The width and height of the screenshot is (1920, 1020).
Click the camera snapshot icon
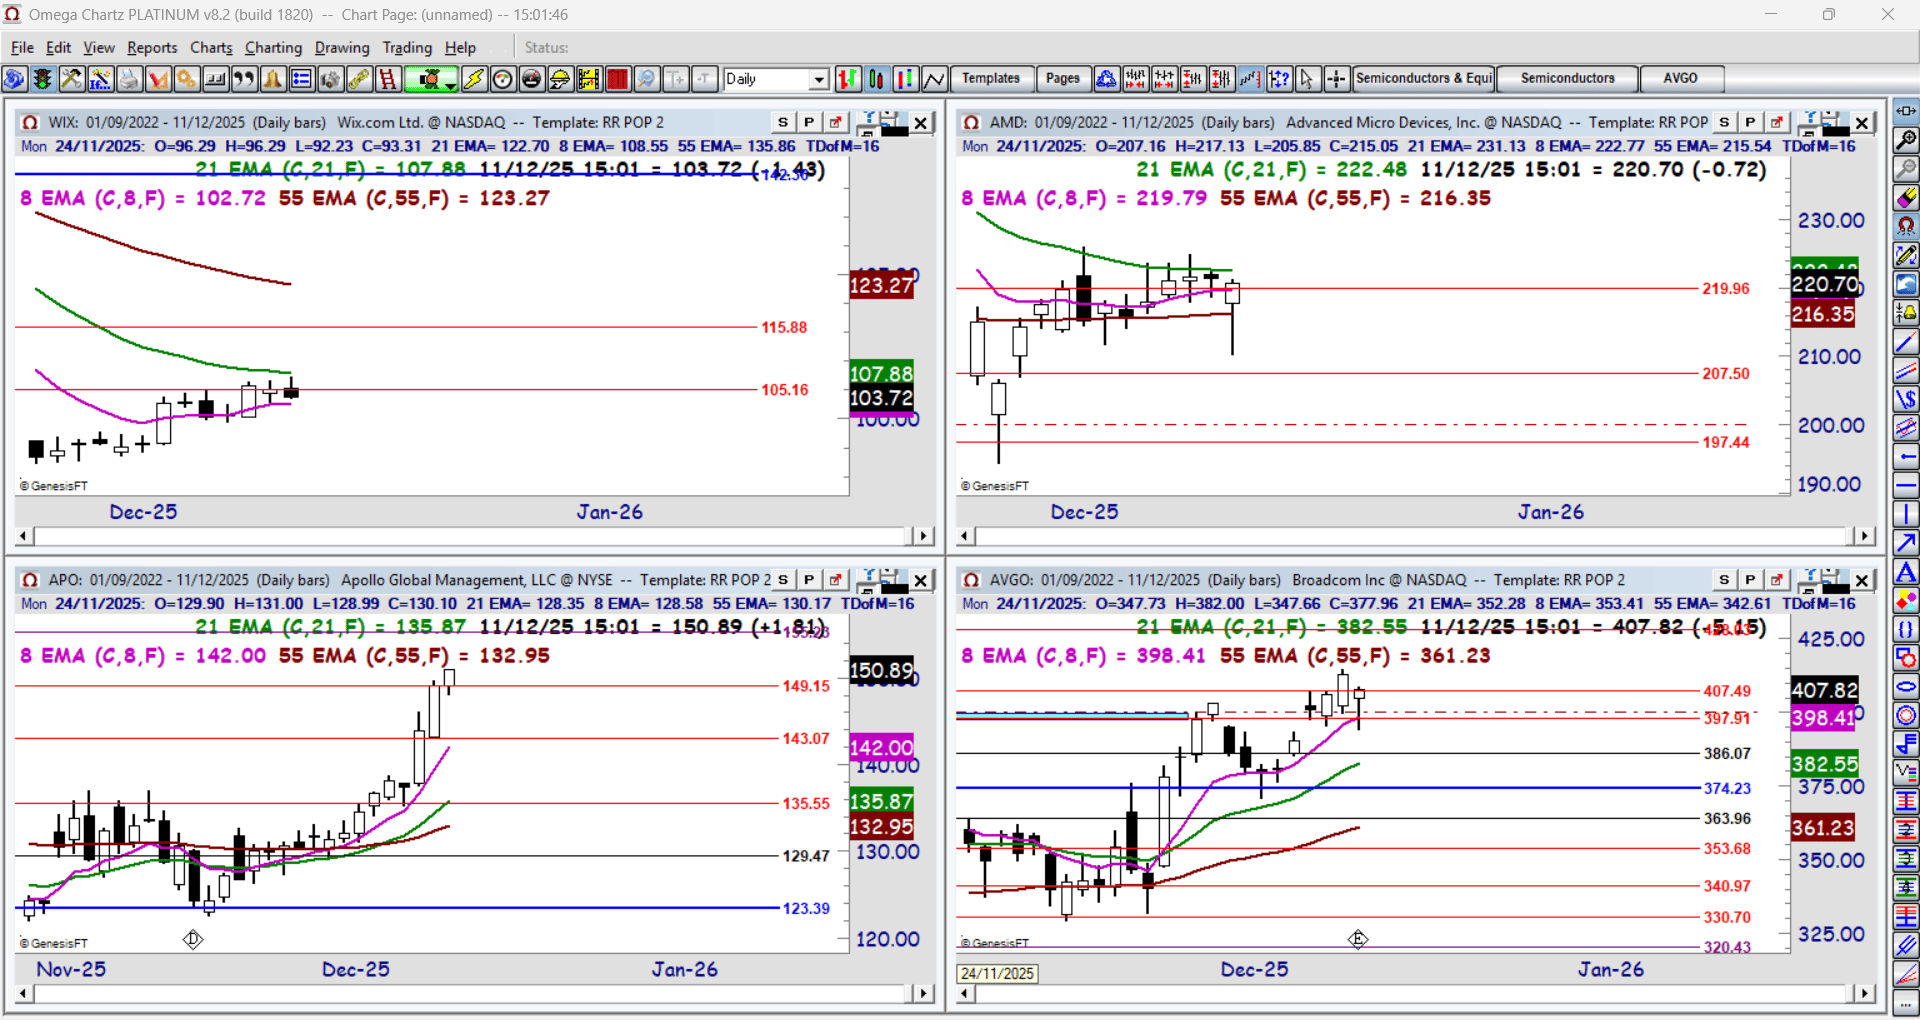[331, 79]
